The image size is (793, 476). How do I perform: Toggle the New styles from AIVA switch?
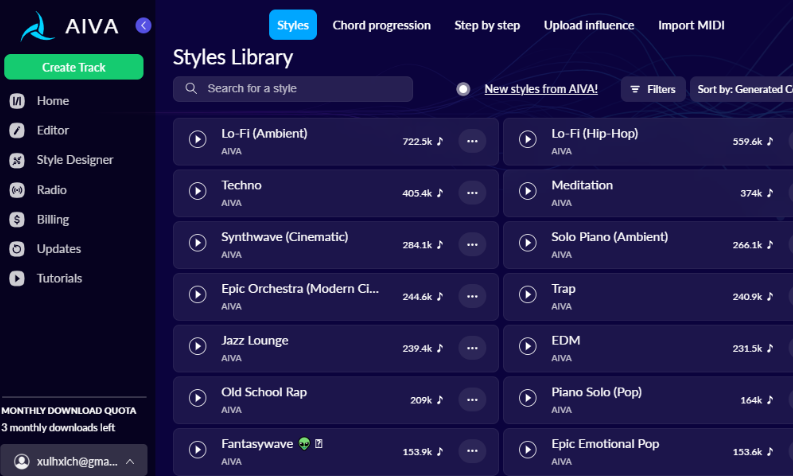(x=463, y=89)
